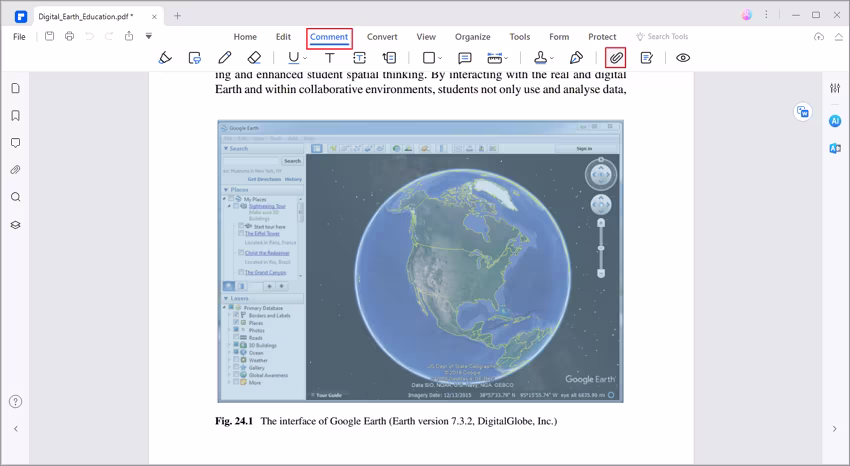The width and height of the screenshot is (850, 466).
Task: Switch to the Edit tab
Action: point(283,37)
